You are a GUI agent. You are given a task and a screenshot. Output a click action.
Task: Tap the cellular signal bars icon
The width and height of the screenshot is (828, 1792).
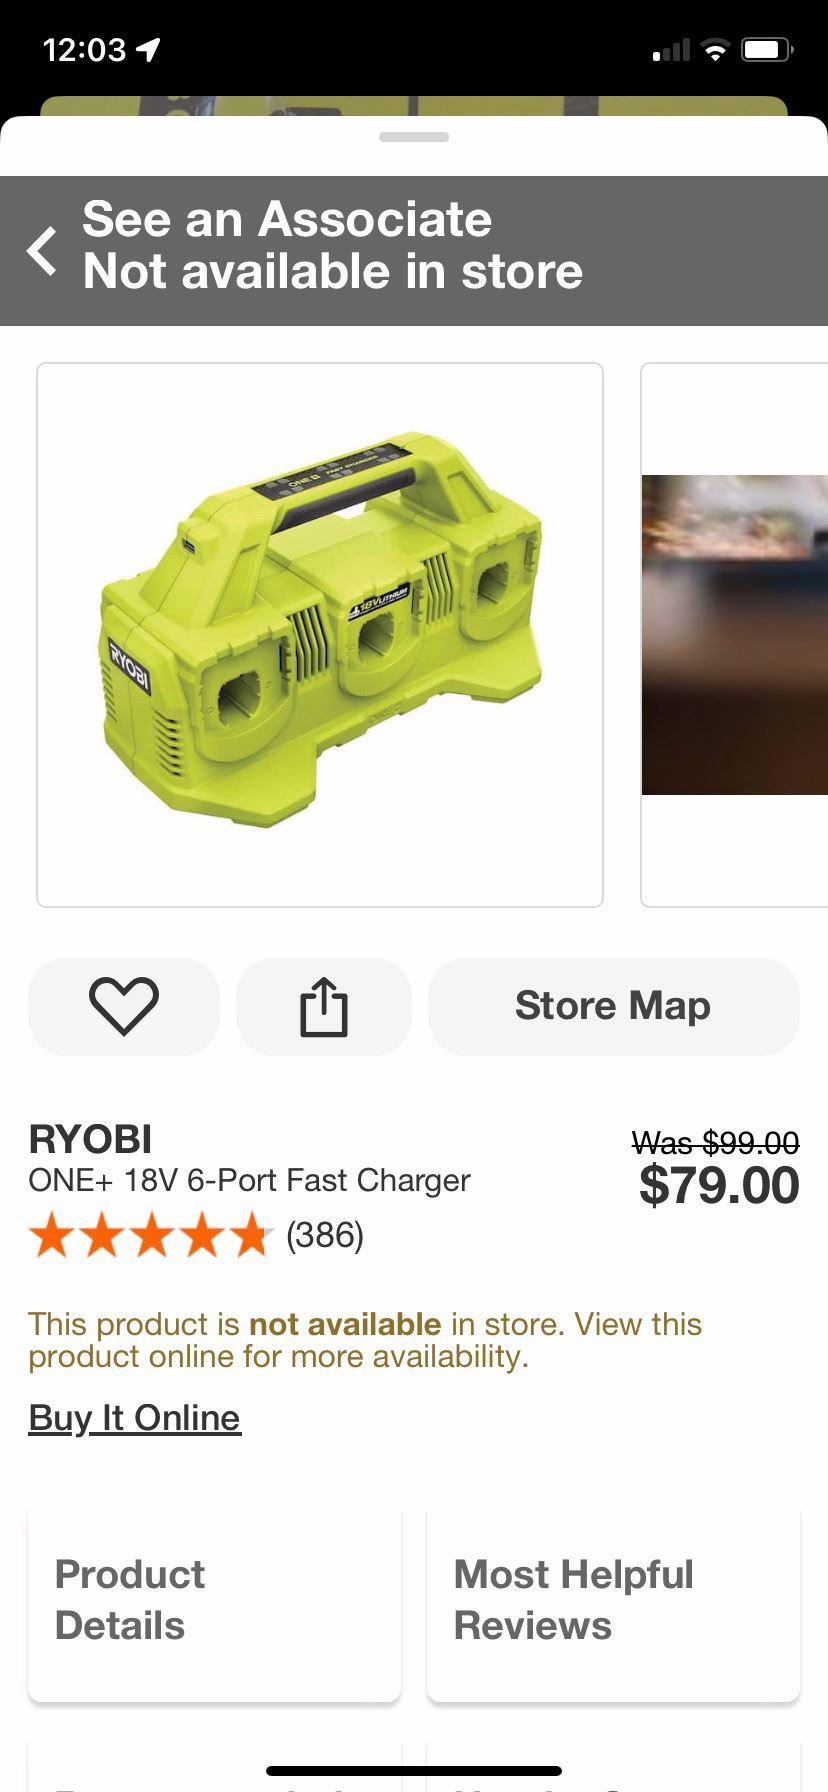671,50
